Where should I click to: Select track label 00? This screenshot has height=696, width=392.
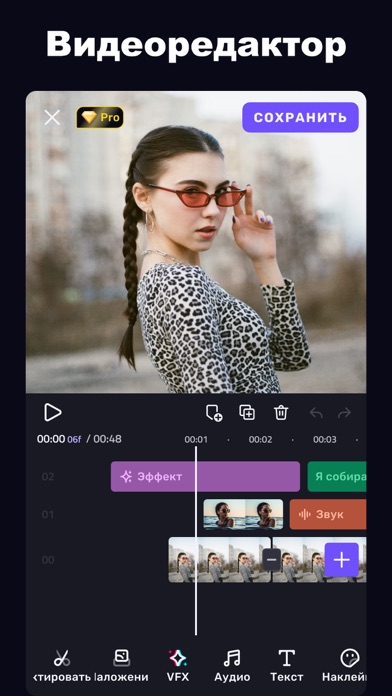[48, 560]
